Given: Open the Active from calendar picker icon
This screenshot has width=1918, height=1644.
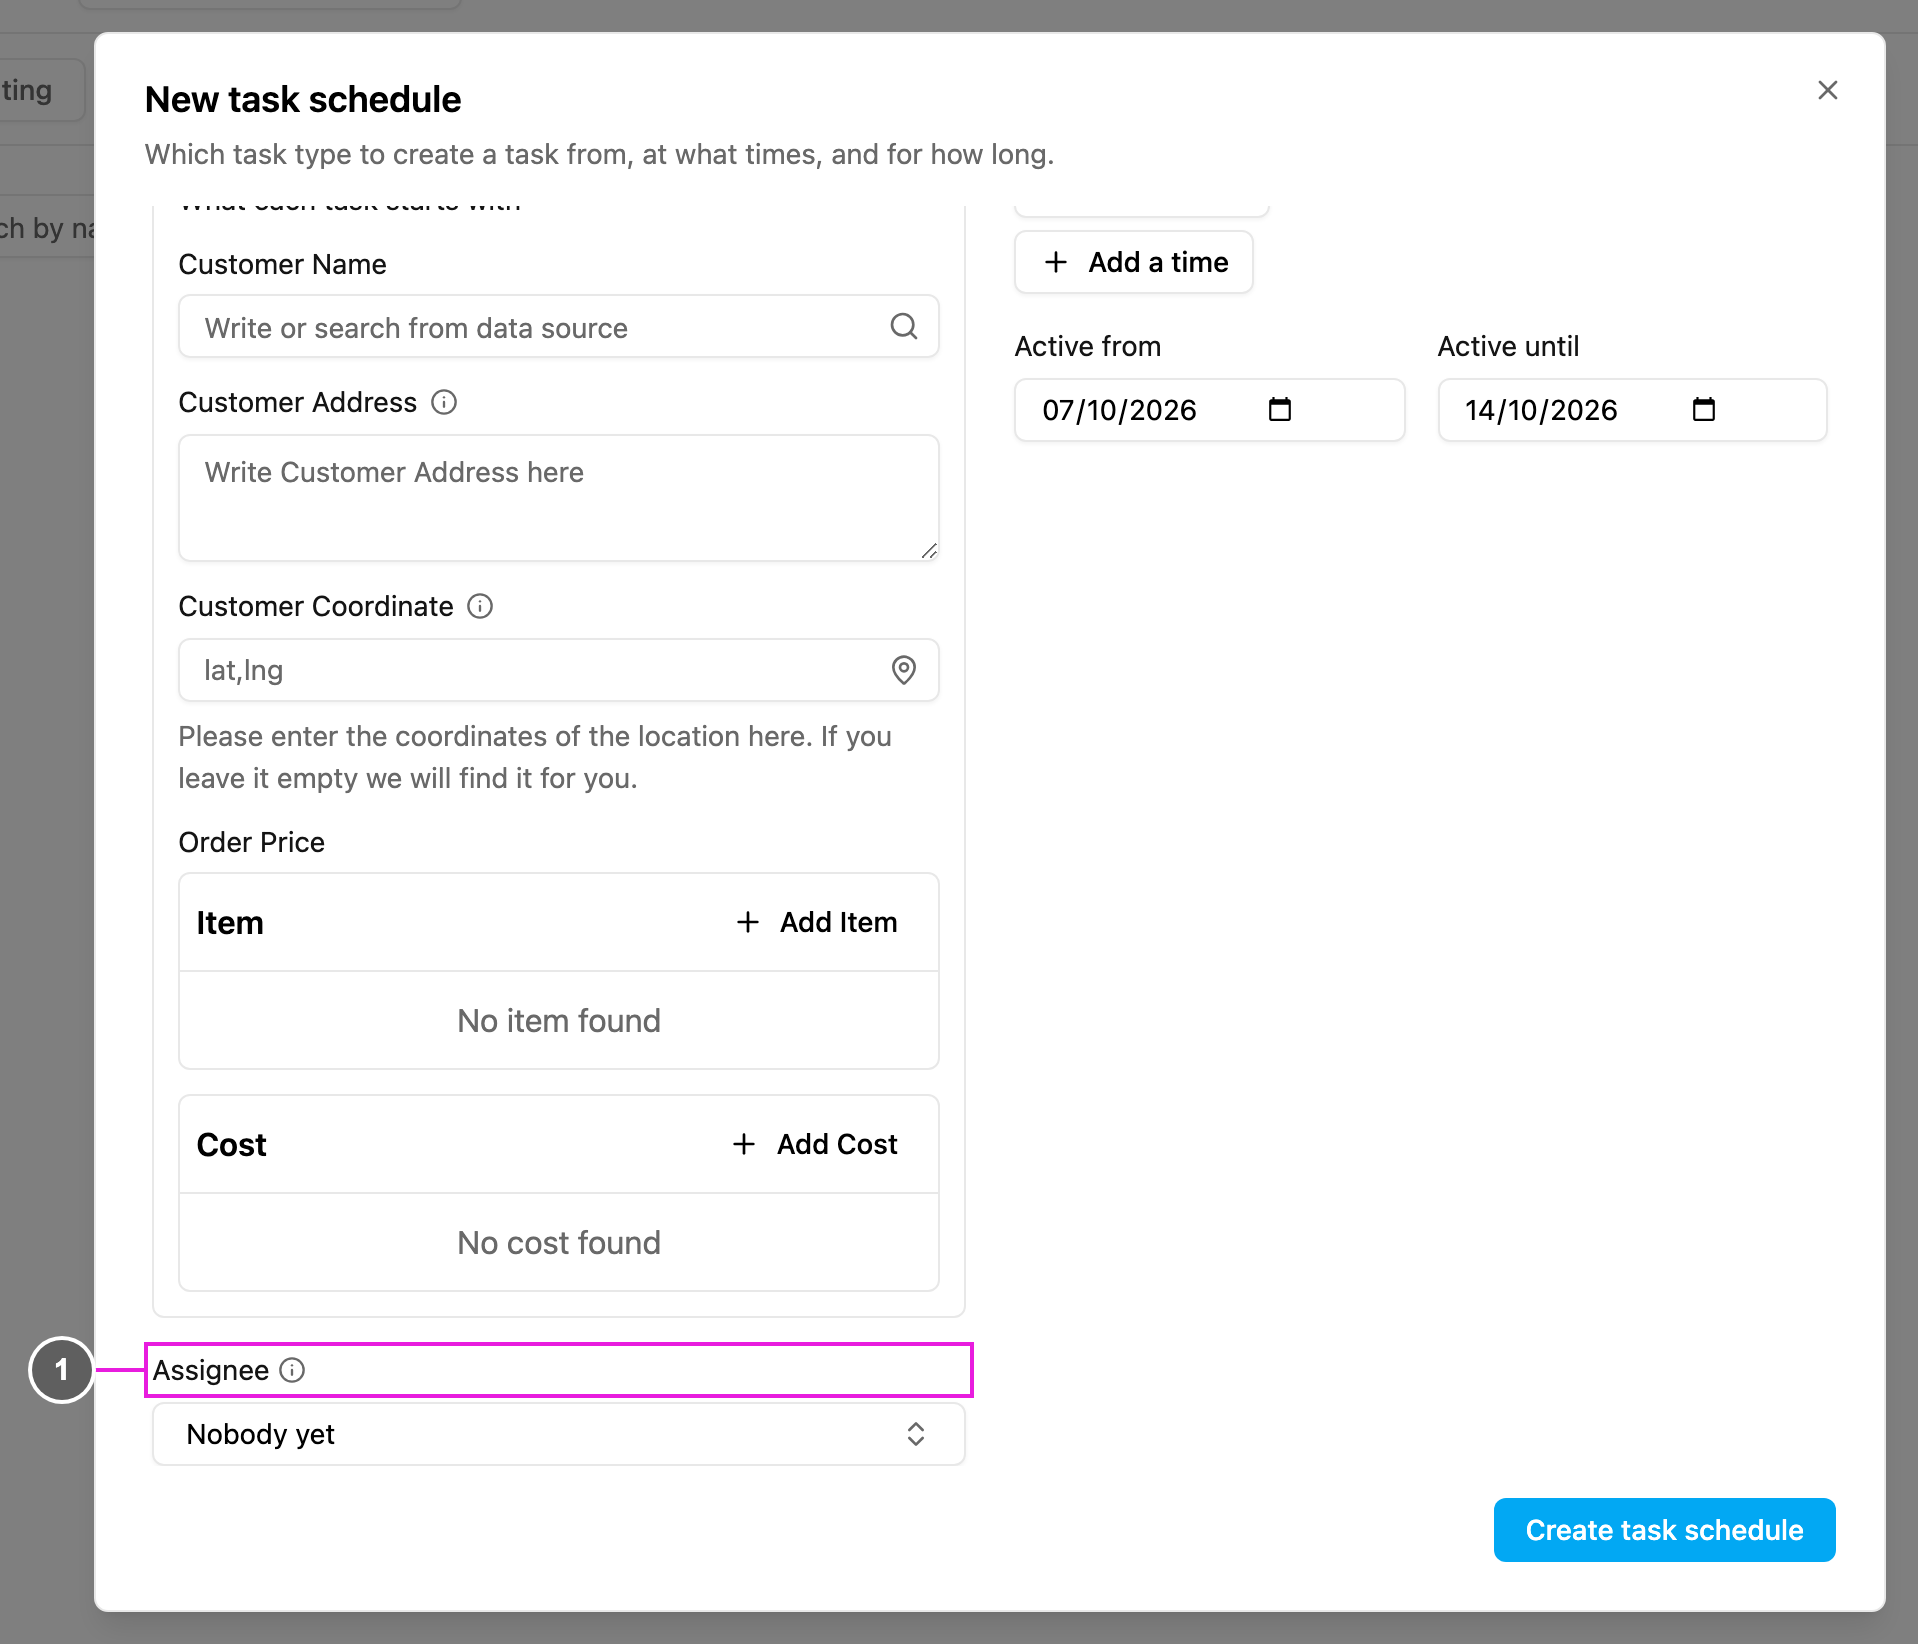Looking at the screenshot, I should pyautogui.click(x=1279, y=410).
